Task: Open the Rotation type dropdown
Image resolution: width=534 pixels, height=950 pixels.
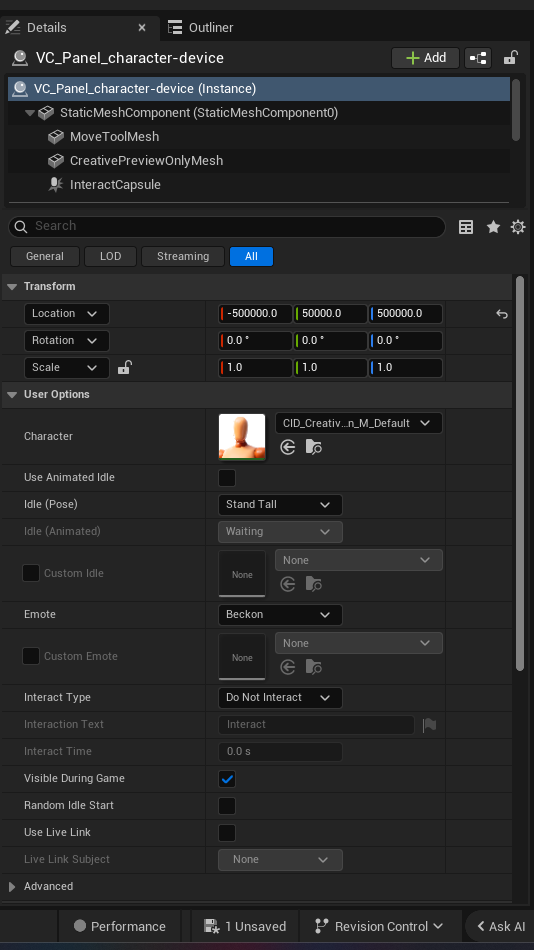Action: click(67, 340)
